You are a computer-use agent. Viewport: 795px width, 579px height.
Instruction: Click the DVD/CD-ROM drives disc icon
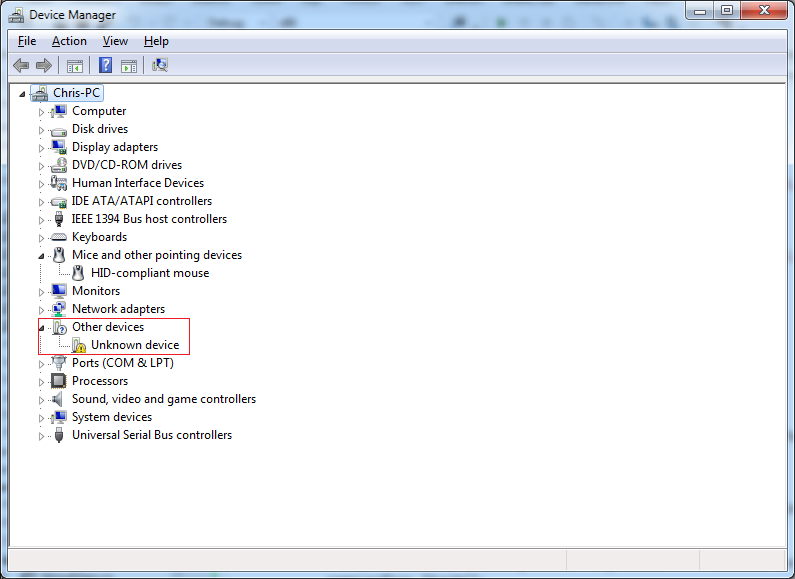click(59, 165)
